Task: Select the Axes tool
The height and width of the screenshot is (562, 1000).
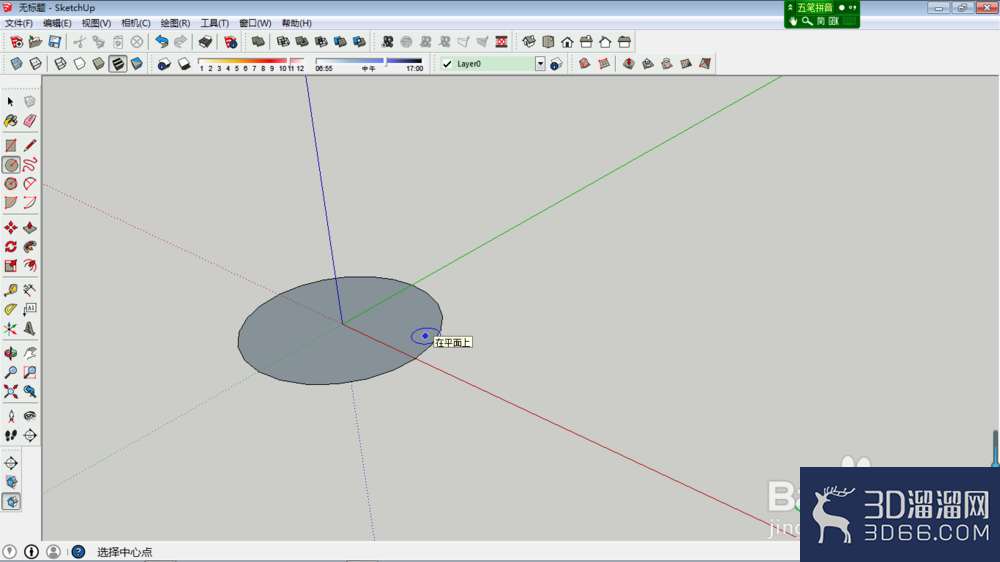Action: 11,329
